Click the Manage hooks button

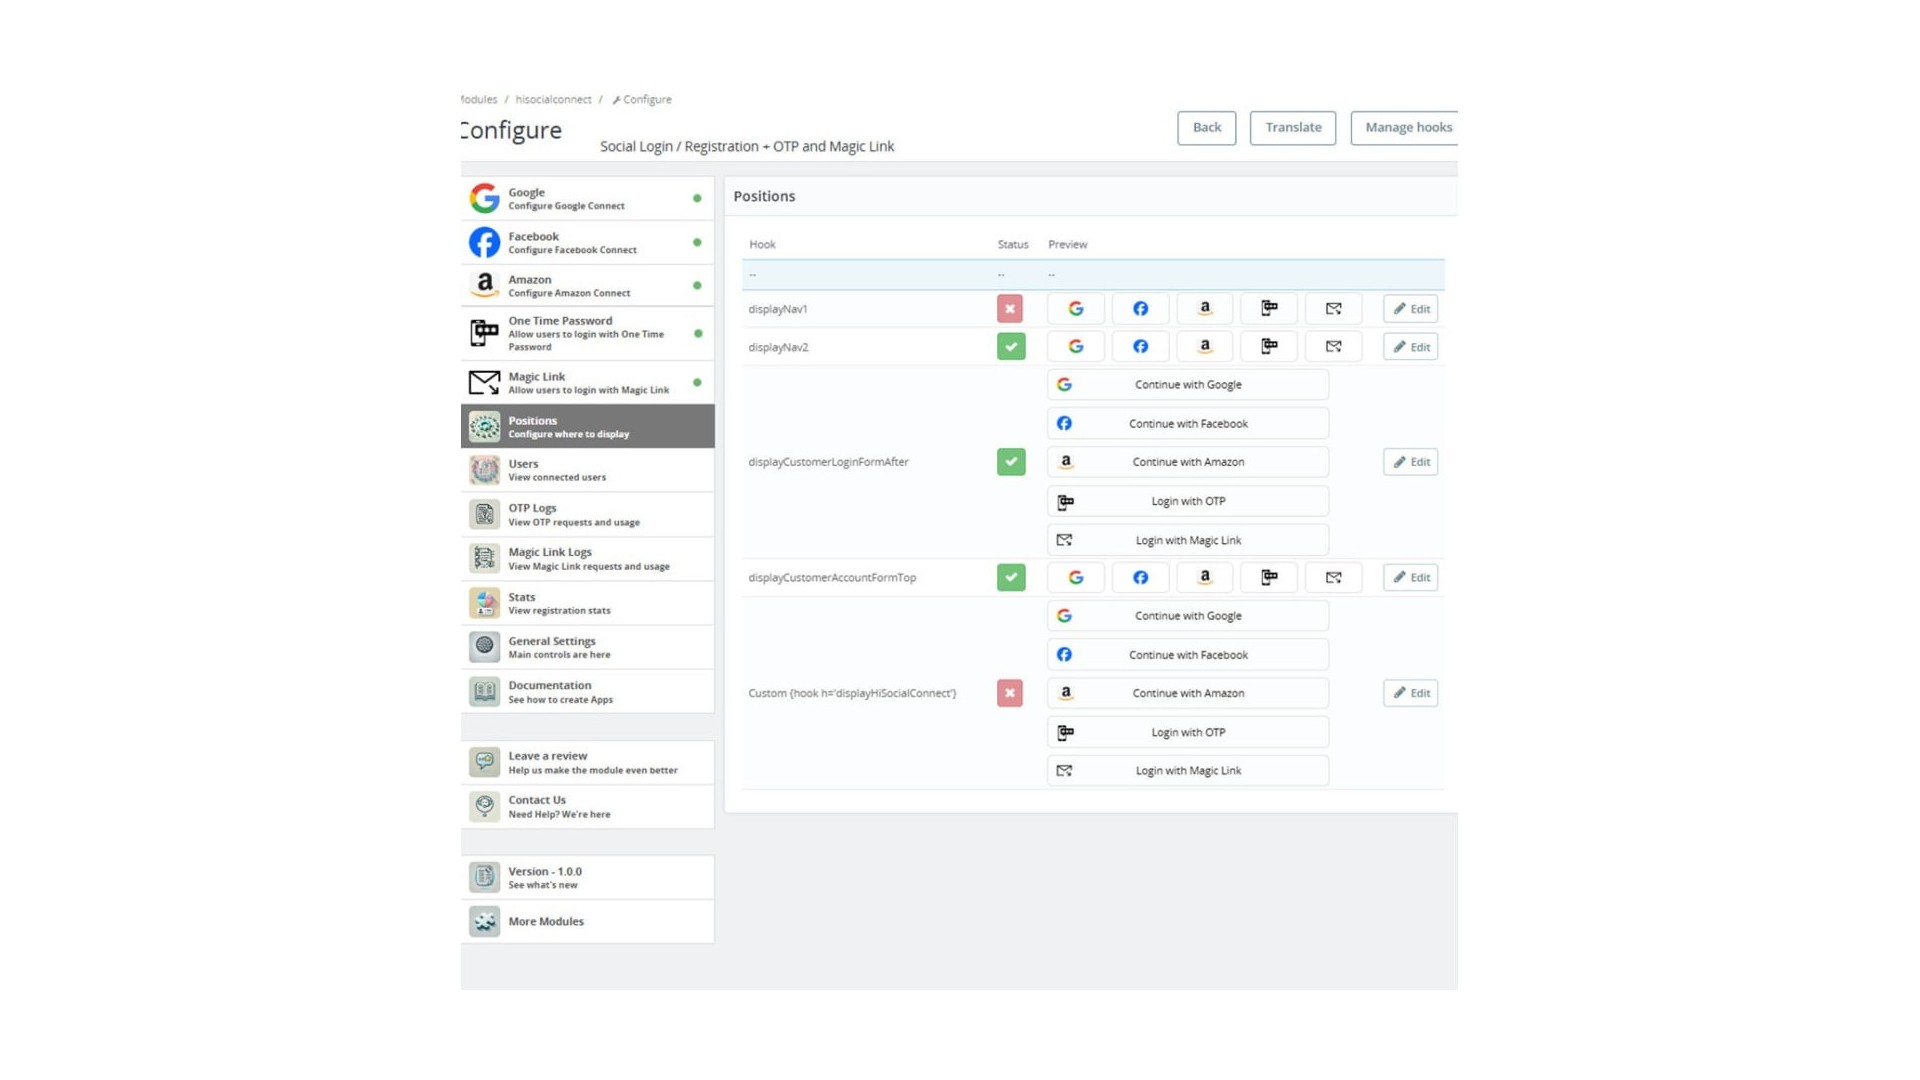coord(1407,127)
